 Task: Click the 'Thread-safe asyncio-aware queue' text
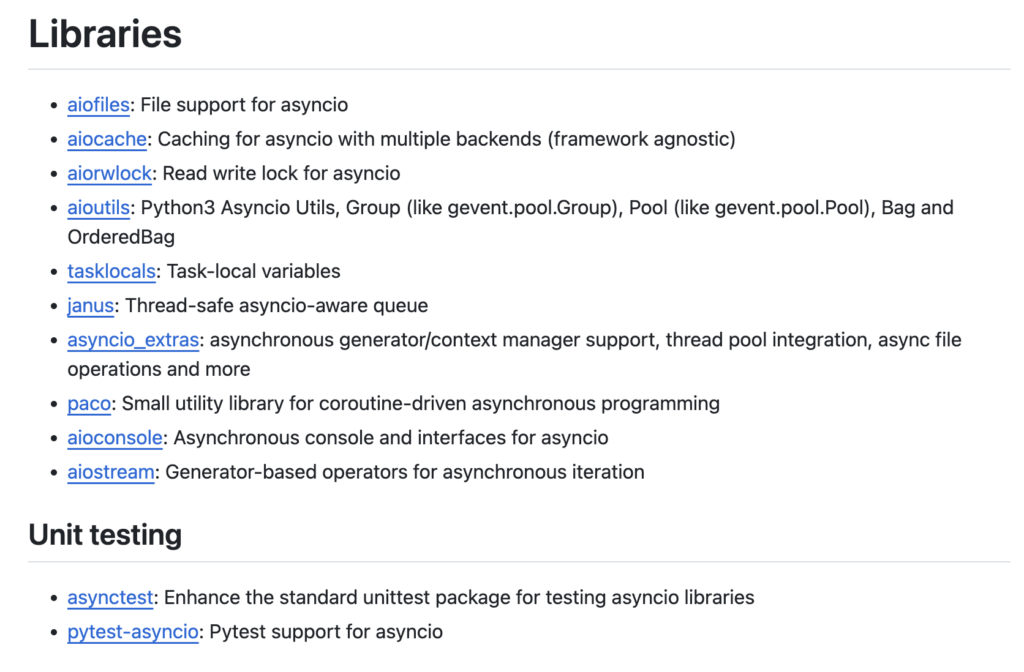click(276, 305)
